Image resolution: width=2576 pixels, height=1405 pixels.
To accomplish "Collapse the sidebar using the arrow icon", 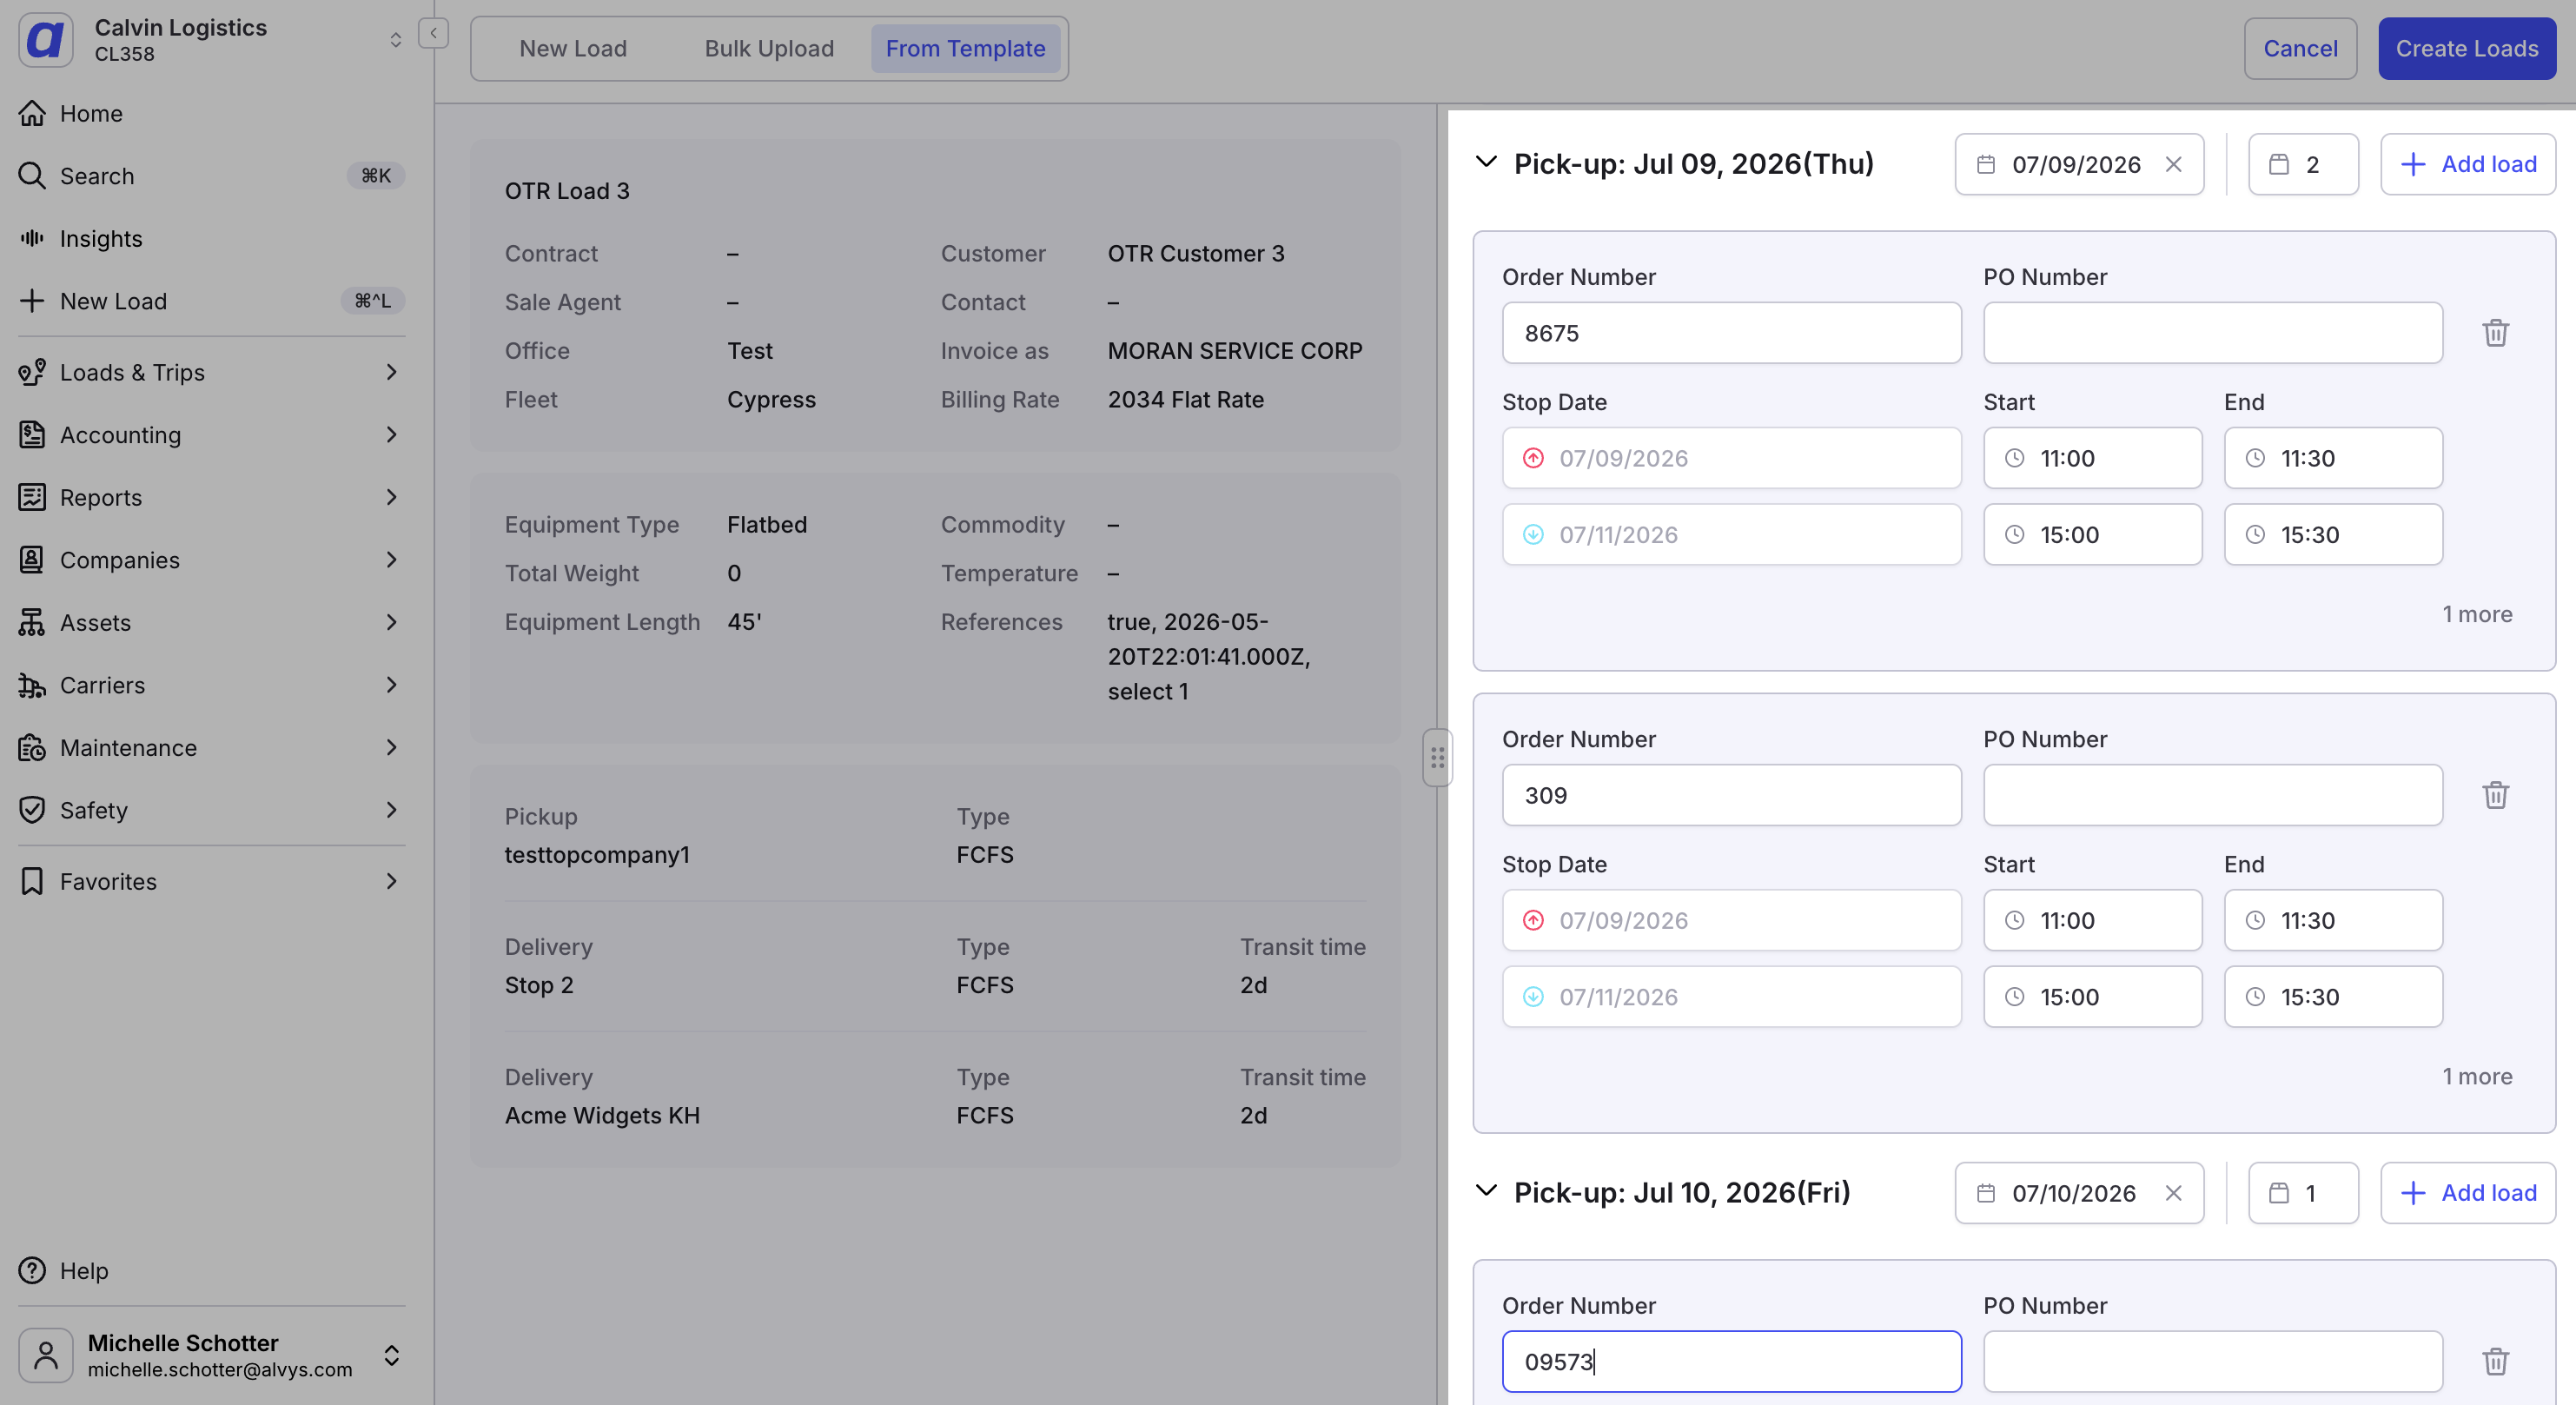I will point(433,33).
